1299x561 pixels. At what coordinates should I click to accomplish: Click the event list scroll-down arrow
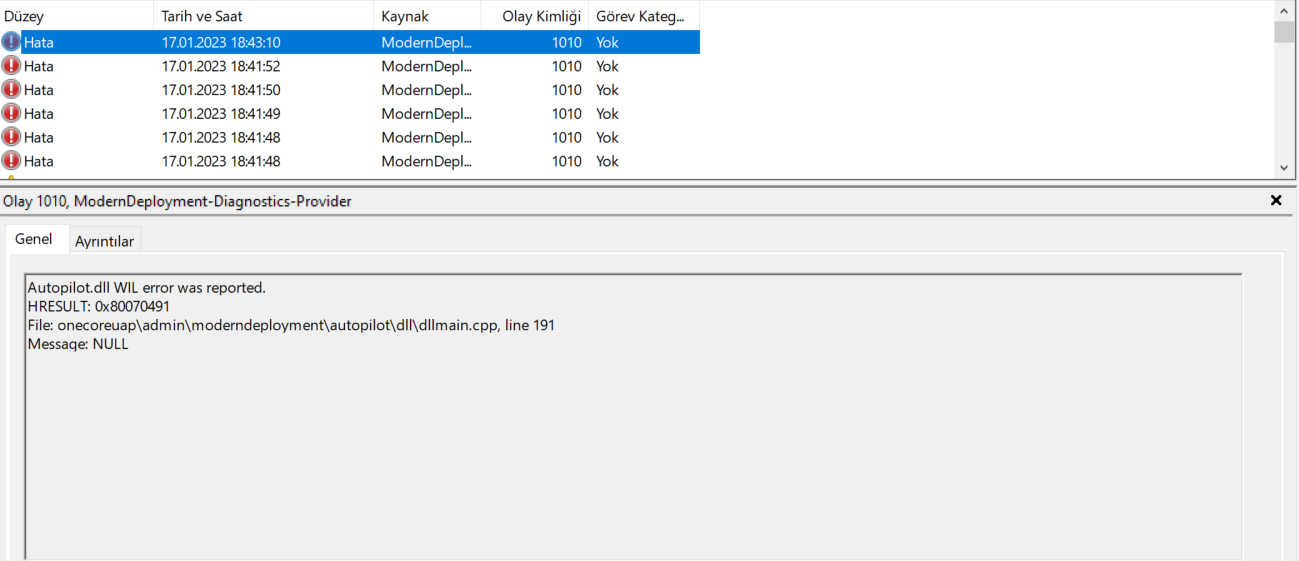click(1284, 168)
